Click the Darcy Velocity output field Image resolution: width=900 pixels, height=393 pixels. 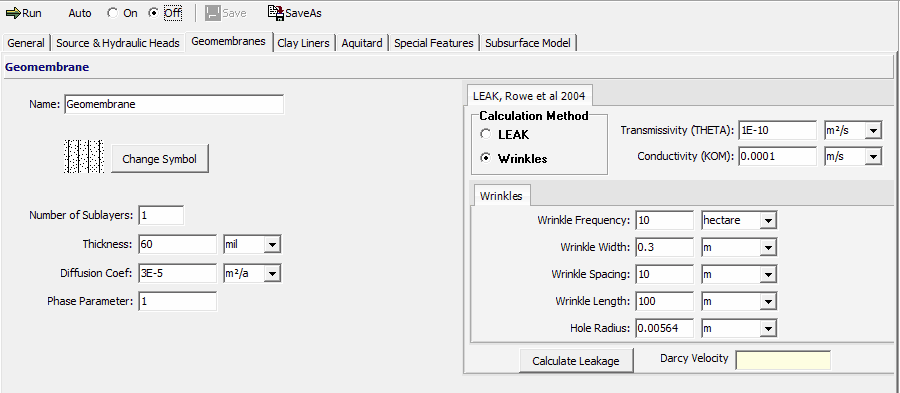783,360
